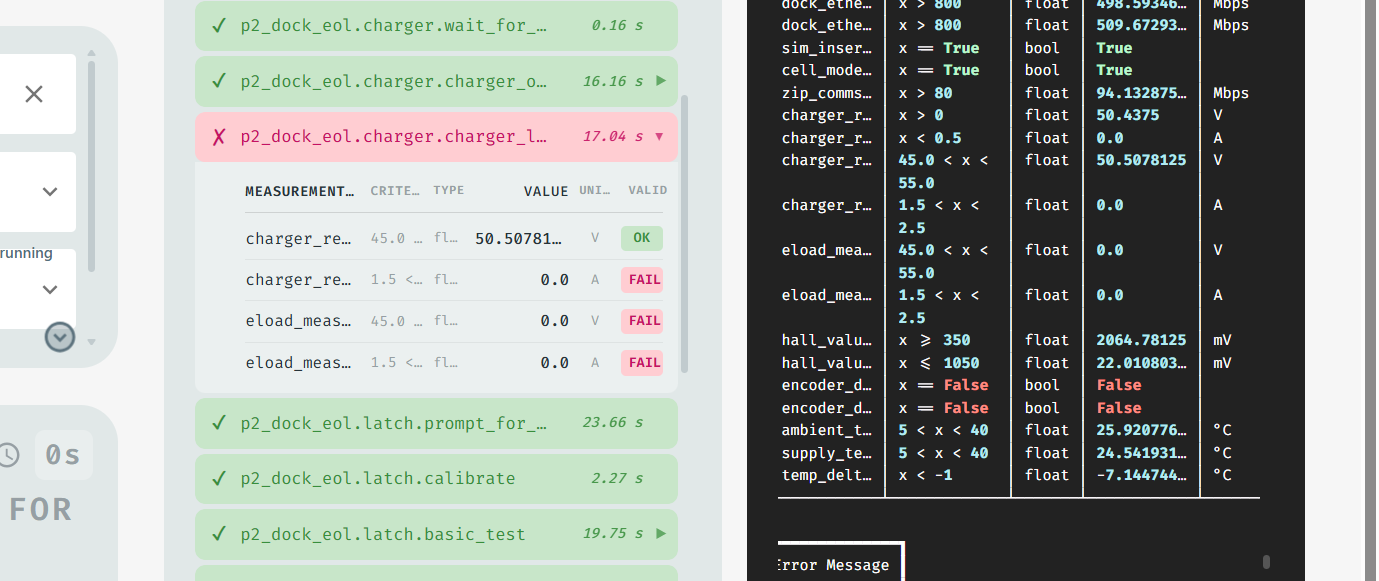Click the ambient_t… row name in the terminal
Image resolution: width=1379 pixels, height=581 pixels.
(x=826, y=430)
